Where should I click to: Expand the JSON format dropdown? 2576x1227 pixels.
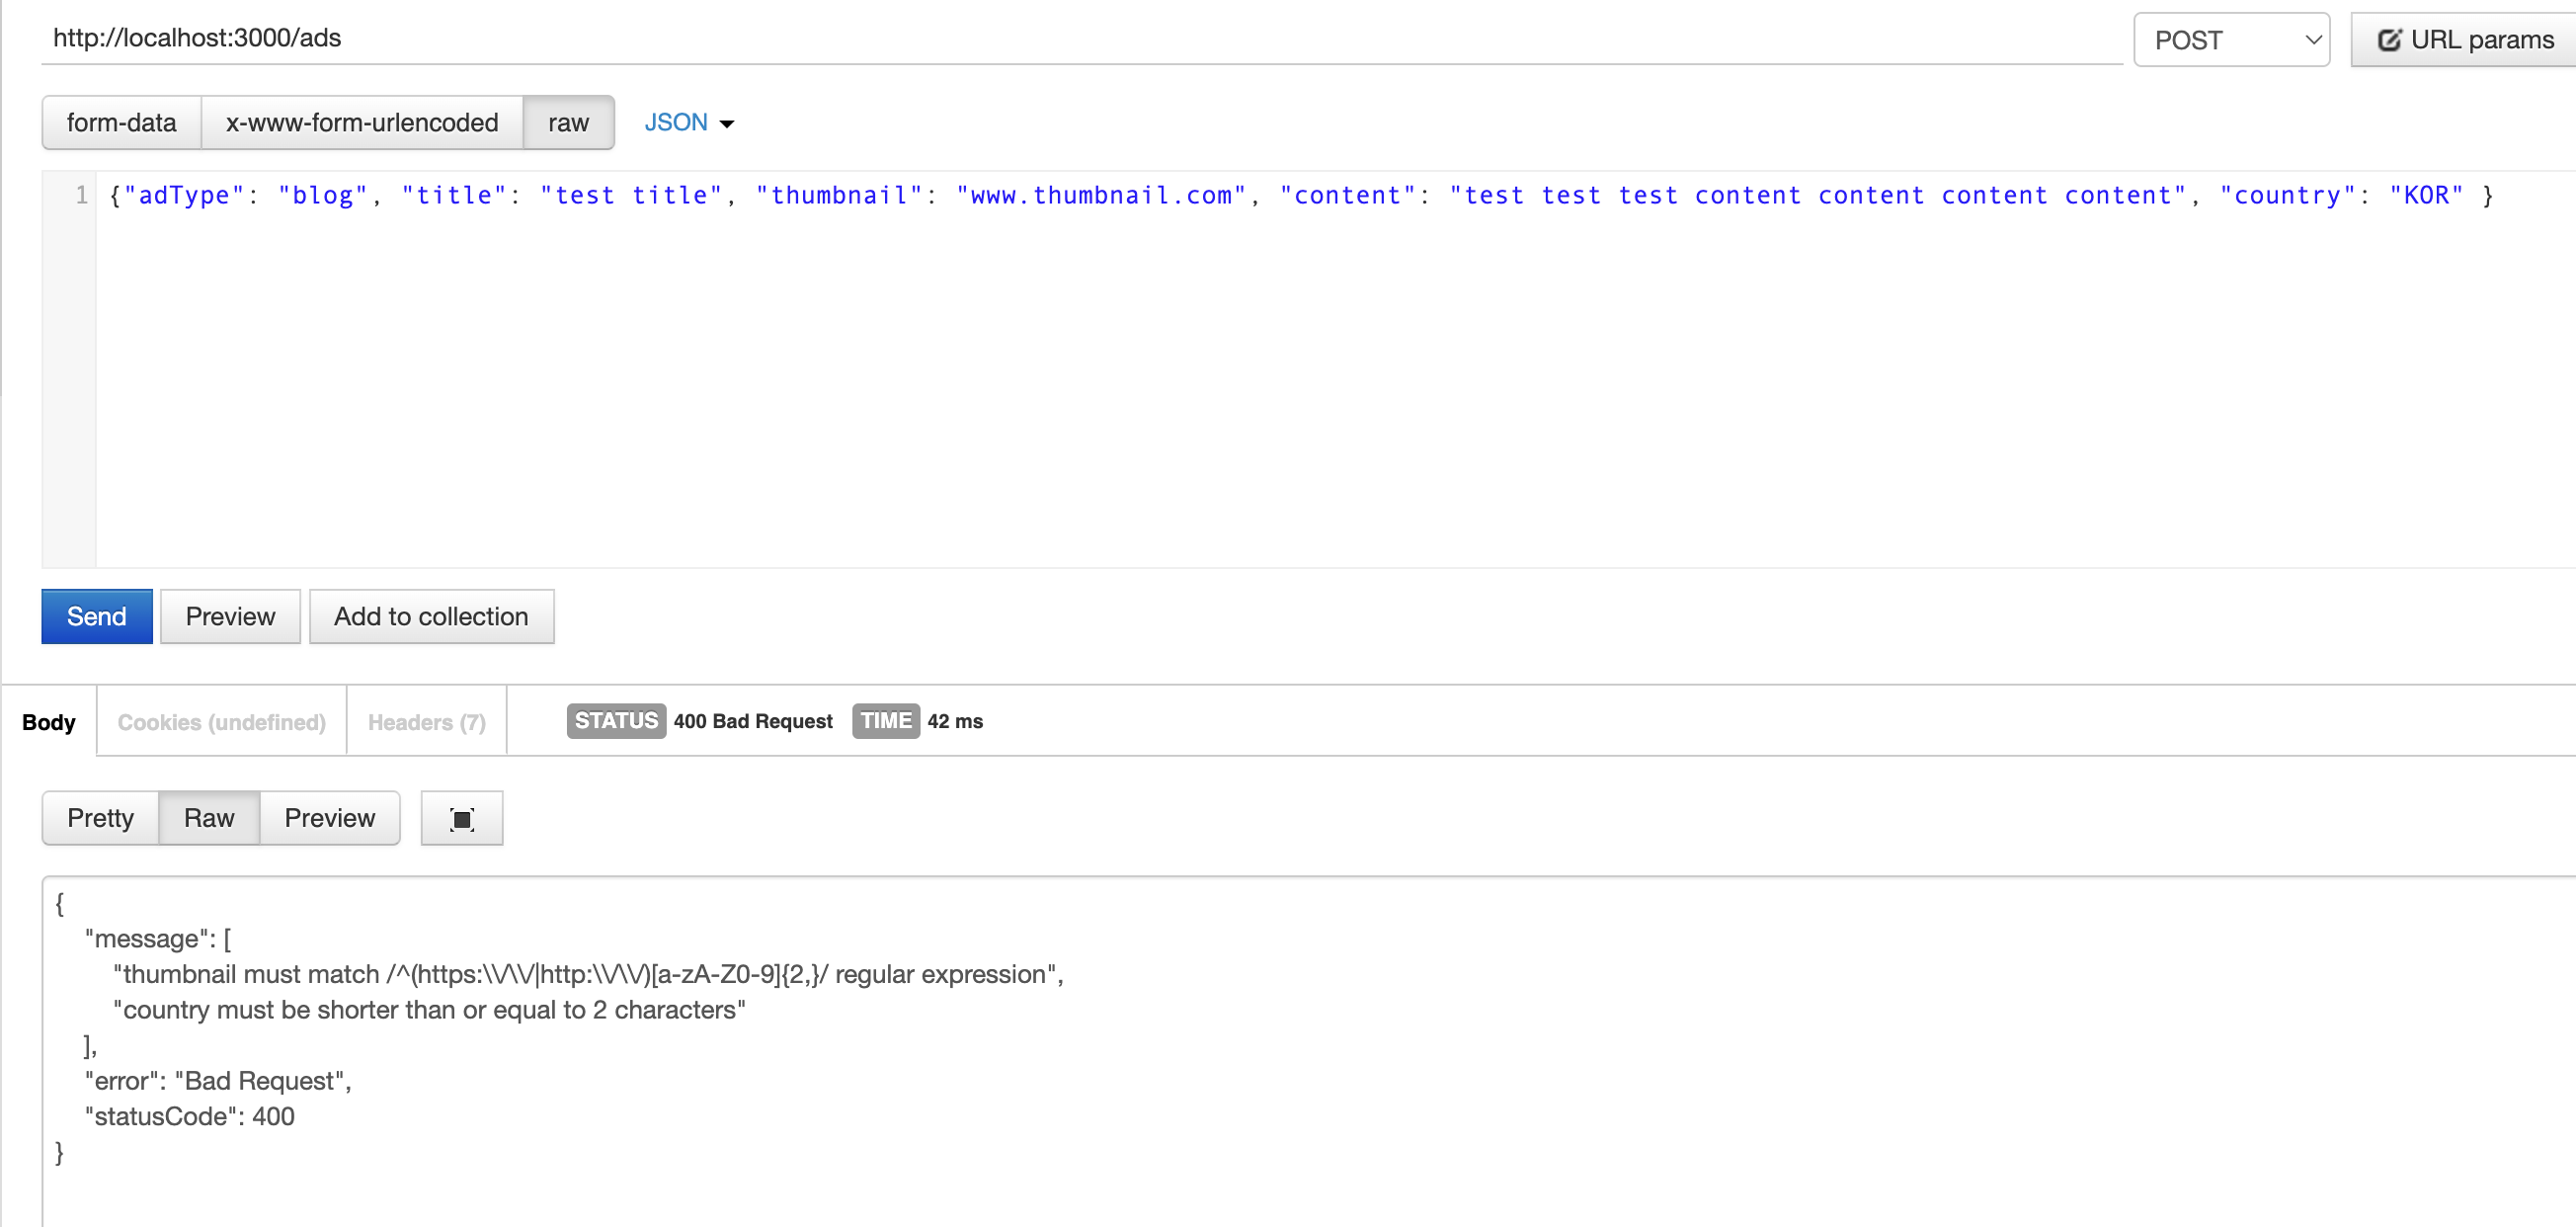coord(688,122)
